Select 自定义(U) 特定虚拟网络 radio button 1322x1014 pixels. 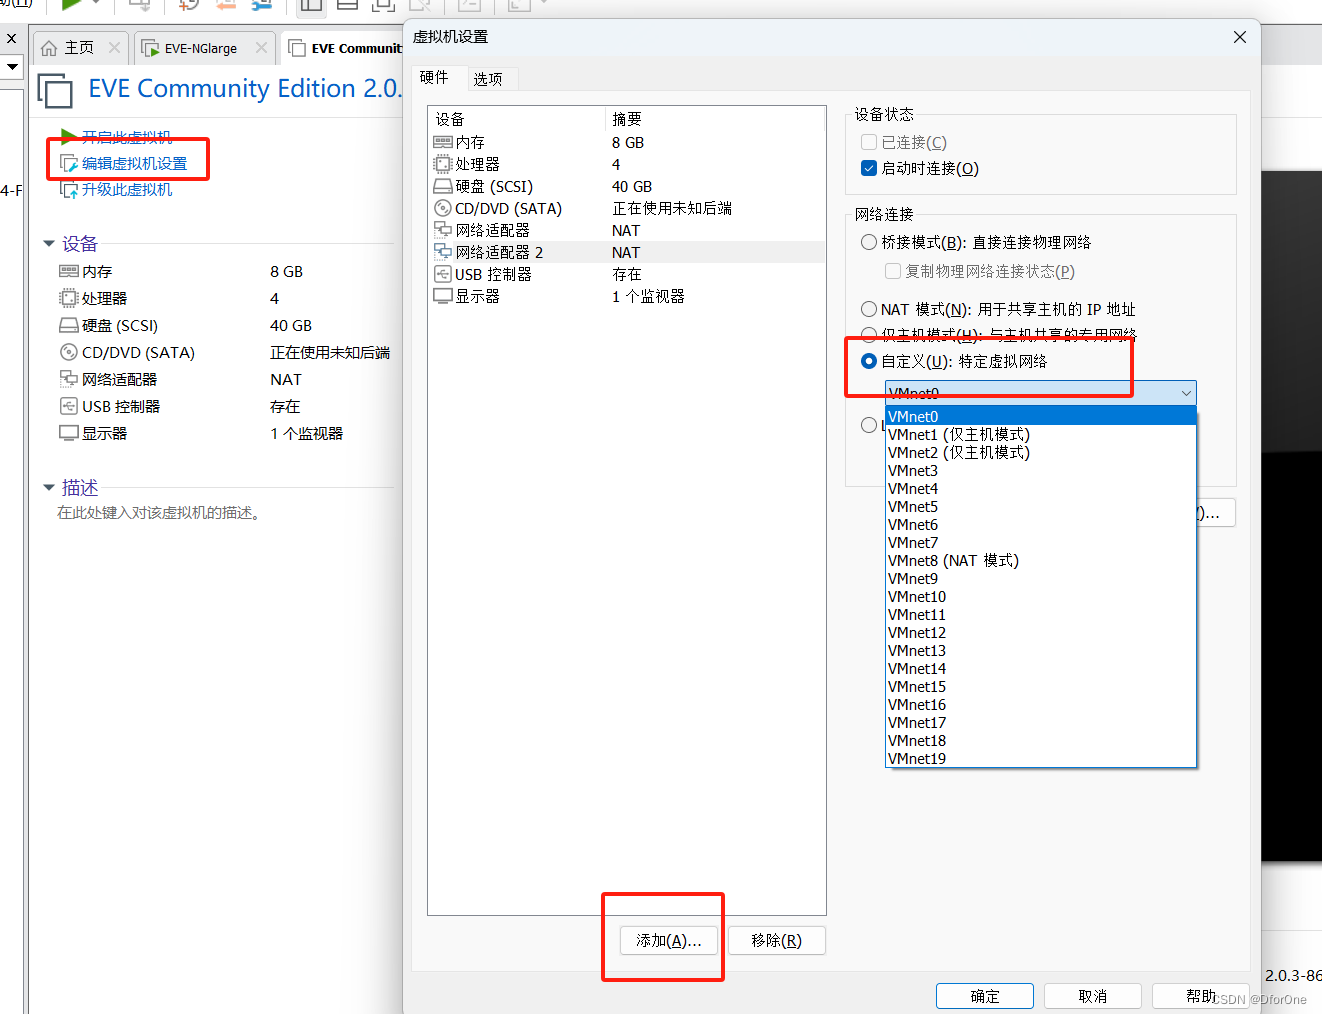click(x=869, y=361)
